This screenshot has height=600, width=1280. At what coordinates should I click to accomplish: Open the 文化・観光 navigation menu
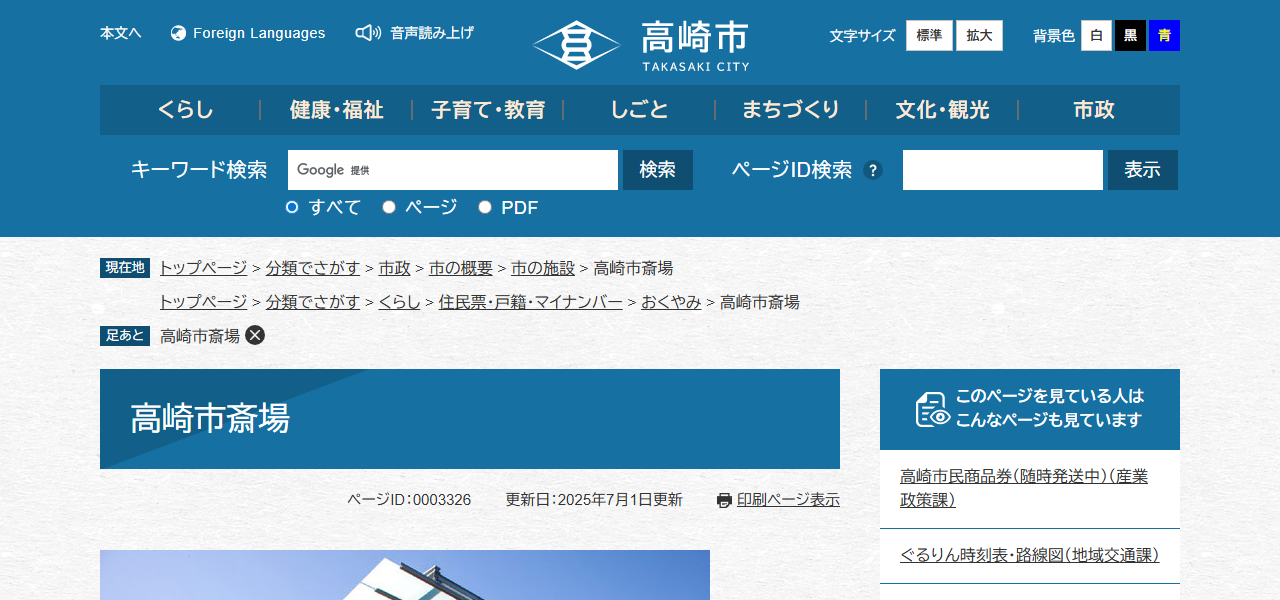(941, 110)
